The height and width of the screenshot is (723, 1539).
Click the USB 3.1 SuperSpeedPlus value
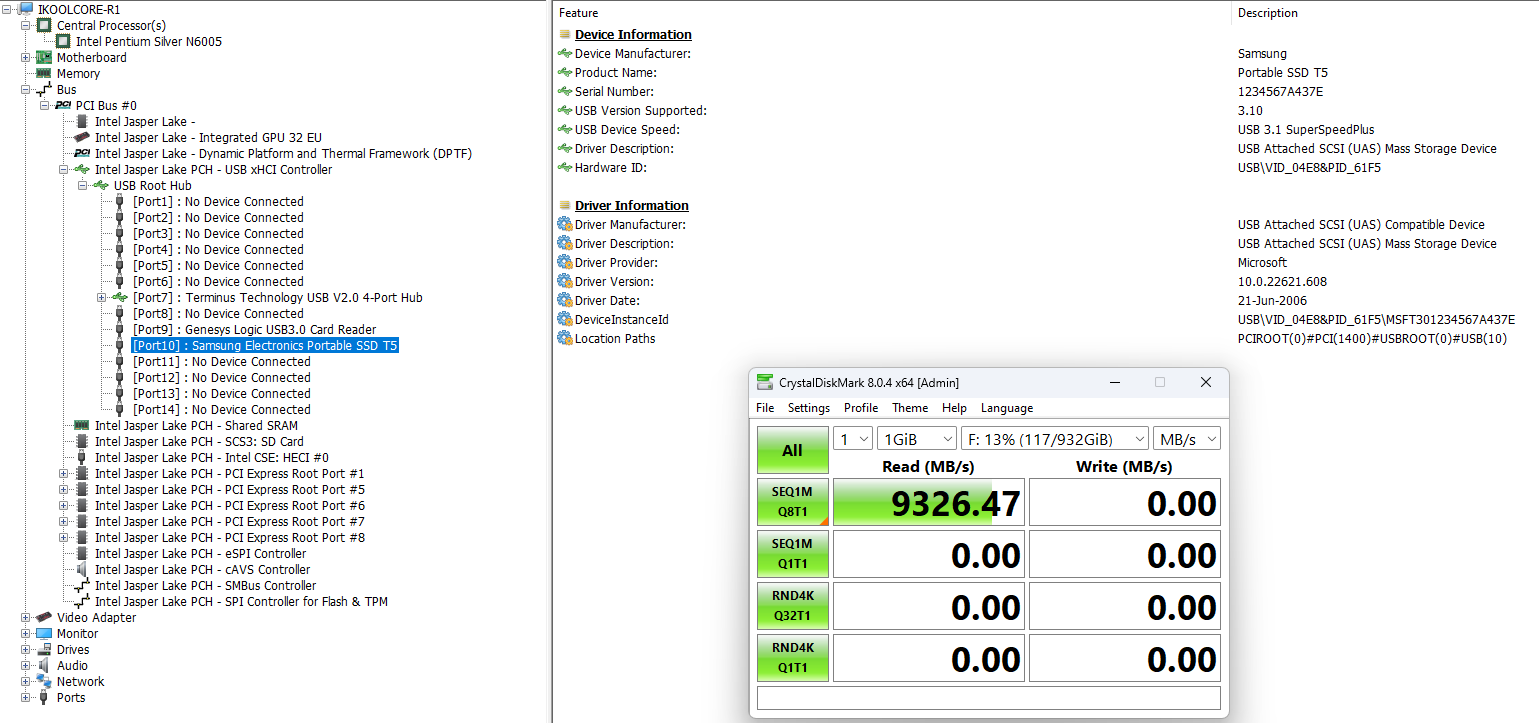(x=1306, y=129)
